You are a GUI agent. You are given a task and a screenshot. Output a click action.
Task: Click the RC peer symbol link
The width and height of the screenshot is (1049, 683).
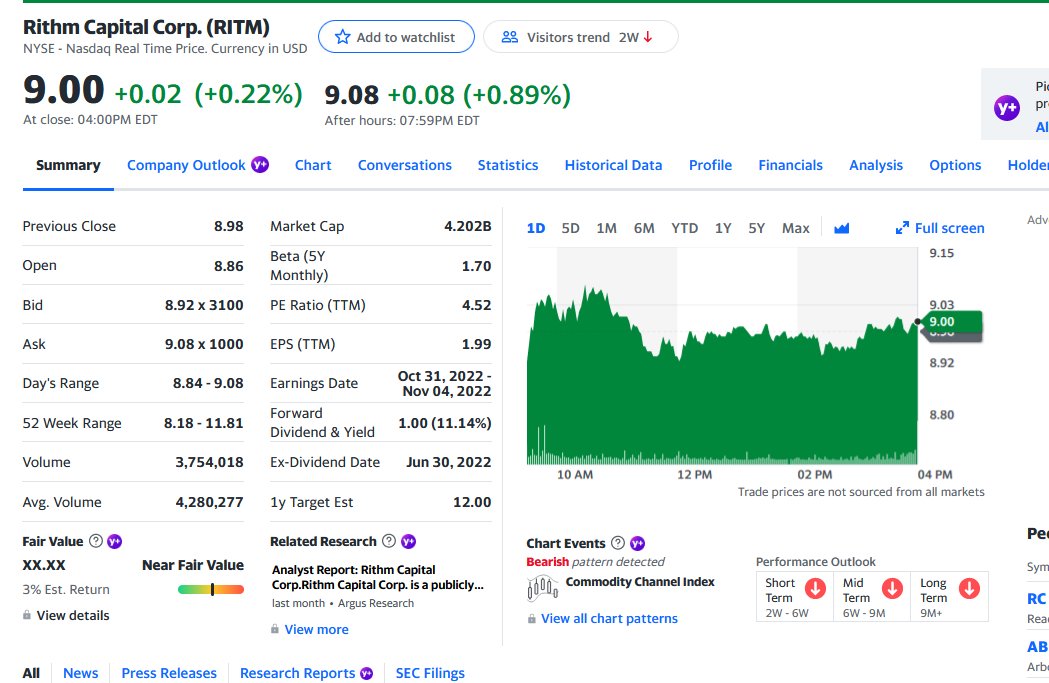(x=1036, y=599)
